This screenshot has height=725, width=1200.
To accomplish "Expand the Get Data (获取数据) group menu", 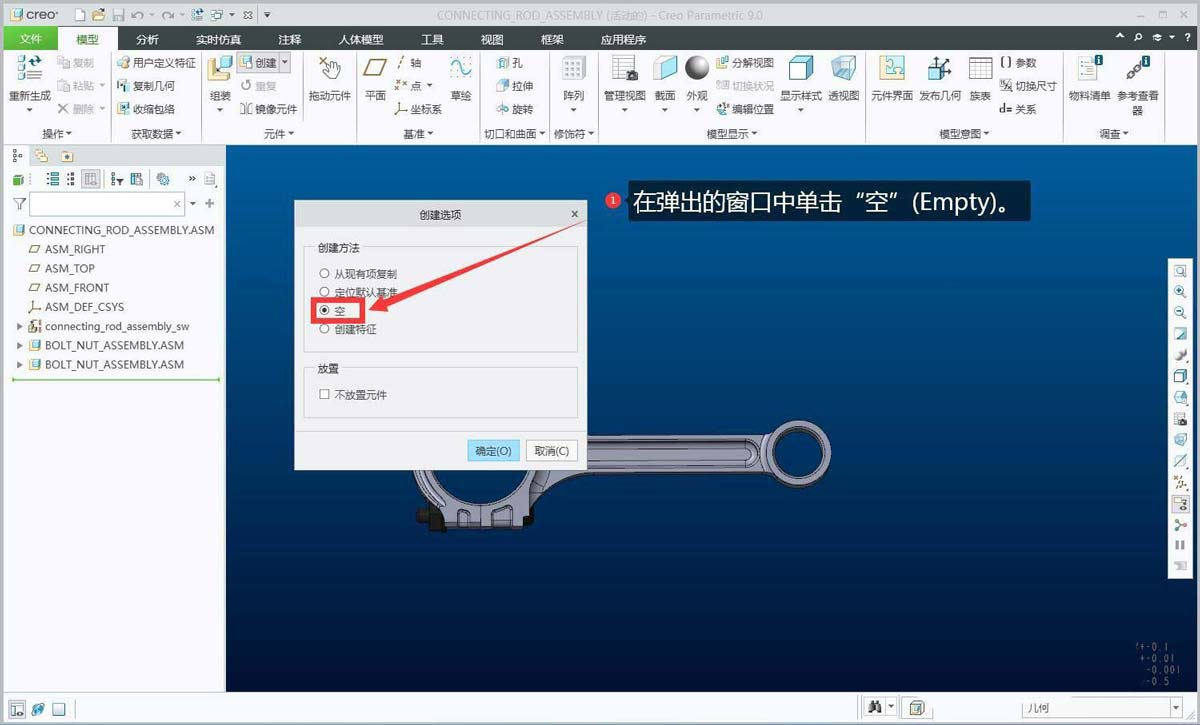I will click(157, 134).
